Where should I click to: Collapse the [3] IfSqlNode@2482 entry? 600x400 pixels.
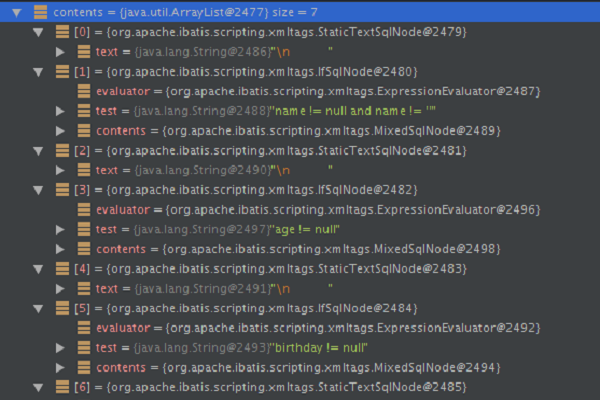point(38,190)
